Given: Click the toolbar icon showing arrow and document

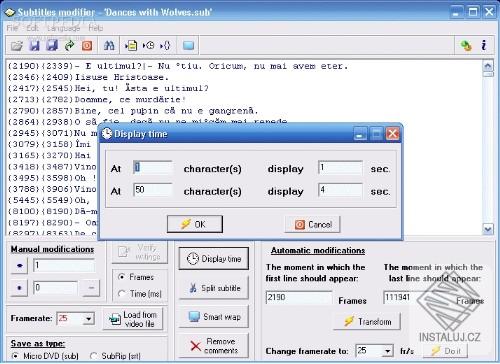Looking at the screenshot, I should click(x=131, y=45).
